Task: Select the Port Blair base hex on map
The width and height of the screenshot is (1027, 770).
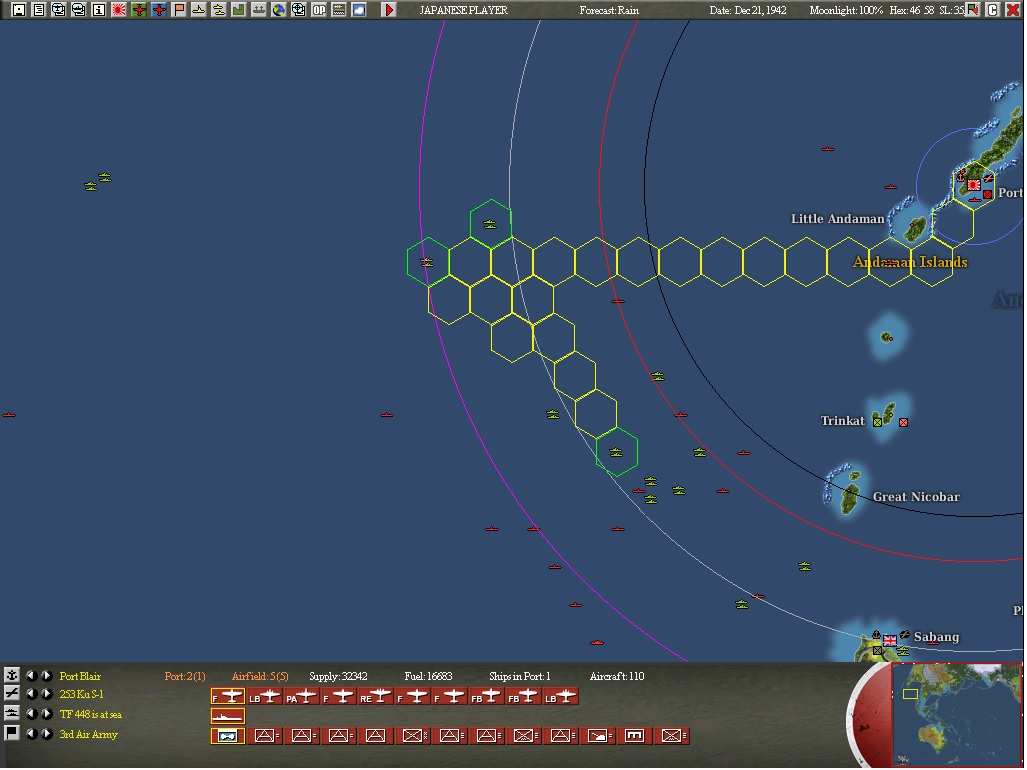Action: (974, 185)
